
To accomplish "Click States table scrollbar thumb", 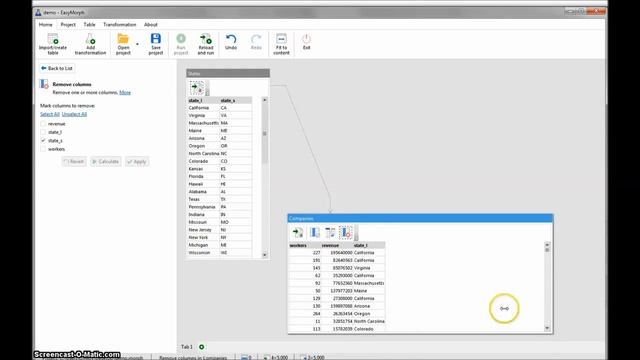I will tap(264, 133).
